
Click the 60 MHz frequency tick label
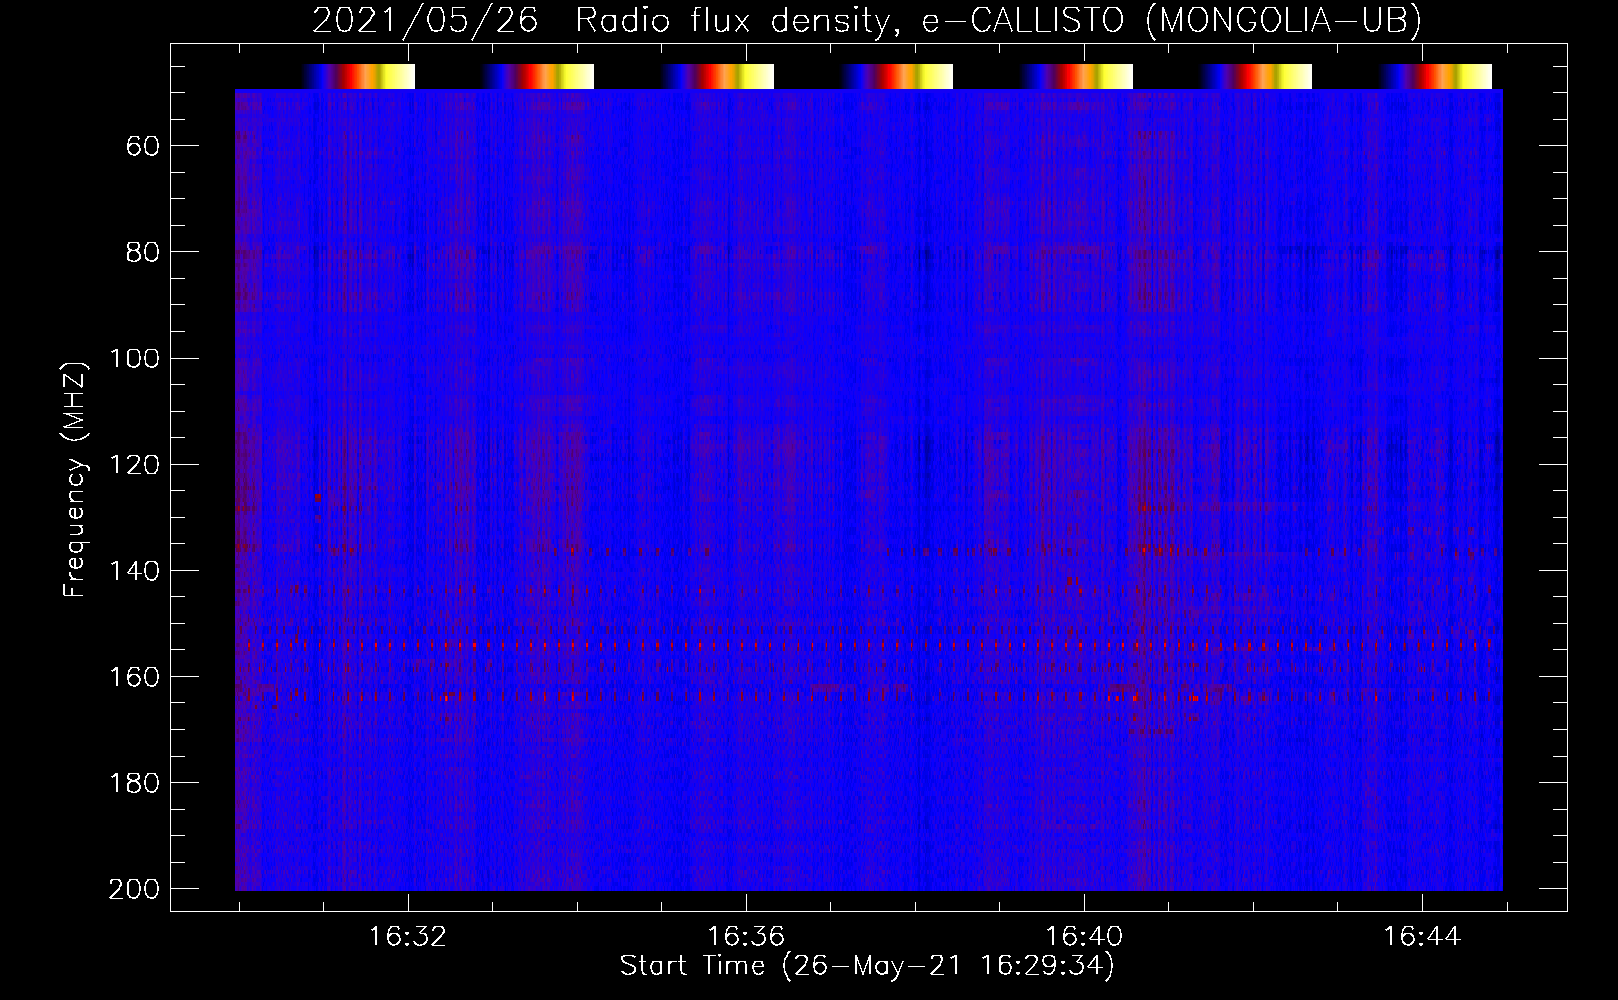pos(143,146)
